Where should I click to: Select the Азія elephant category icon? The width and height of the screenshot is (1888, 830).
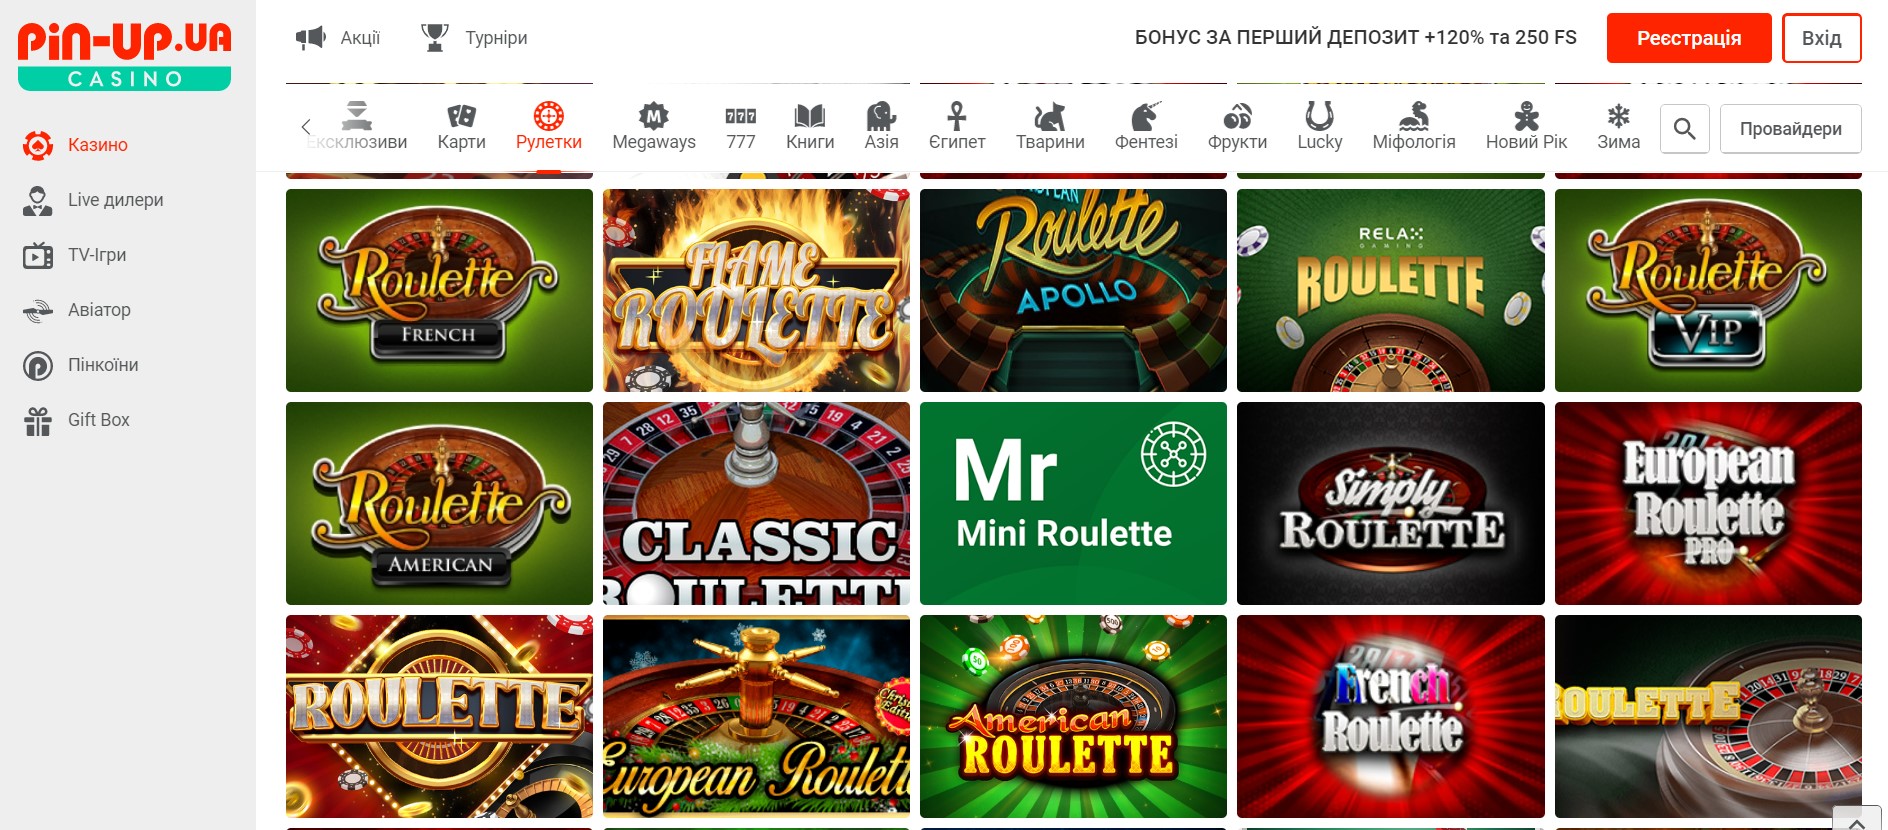click(881, 116)
